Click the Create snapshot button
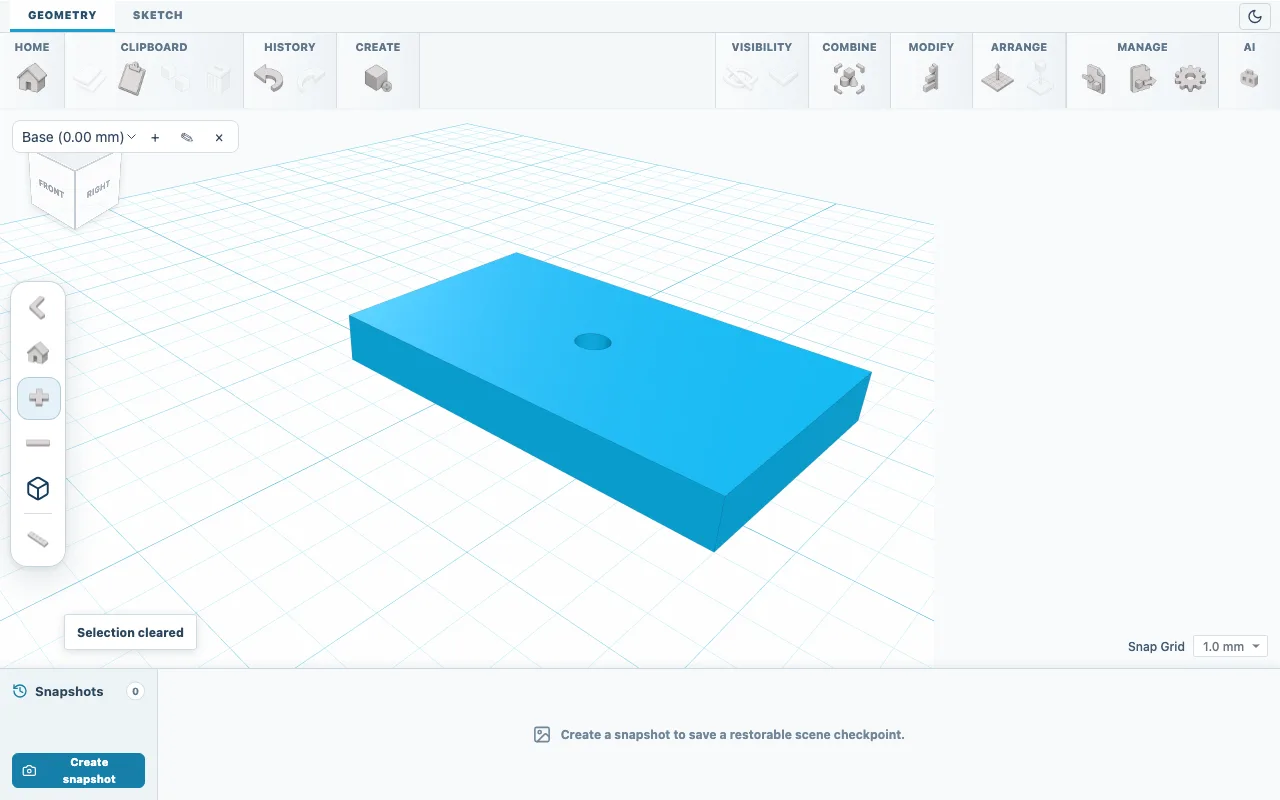 78,770
